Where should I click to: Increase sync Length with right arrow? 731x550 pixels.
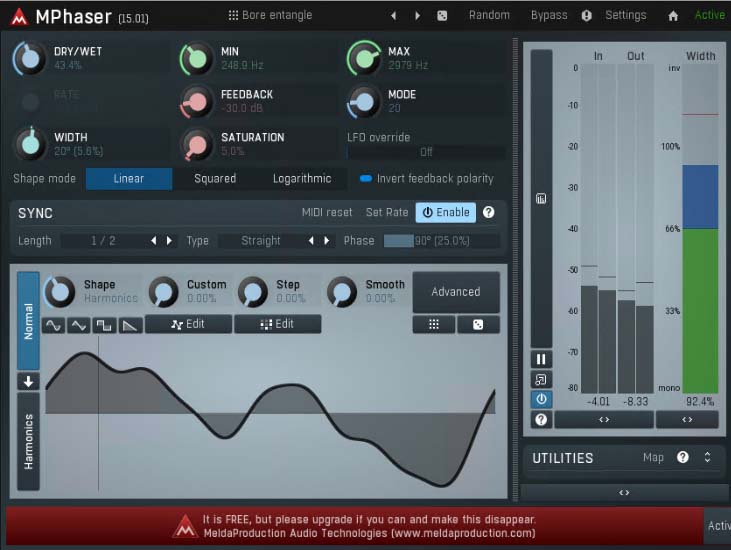pos(169,241)
